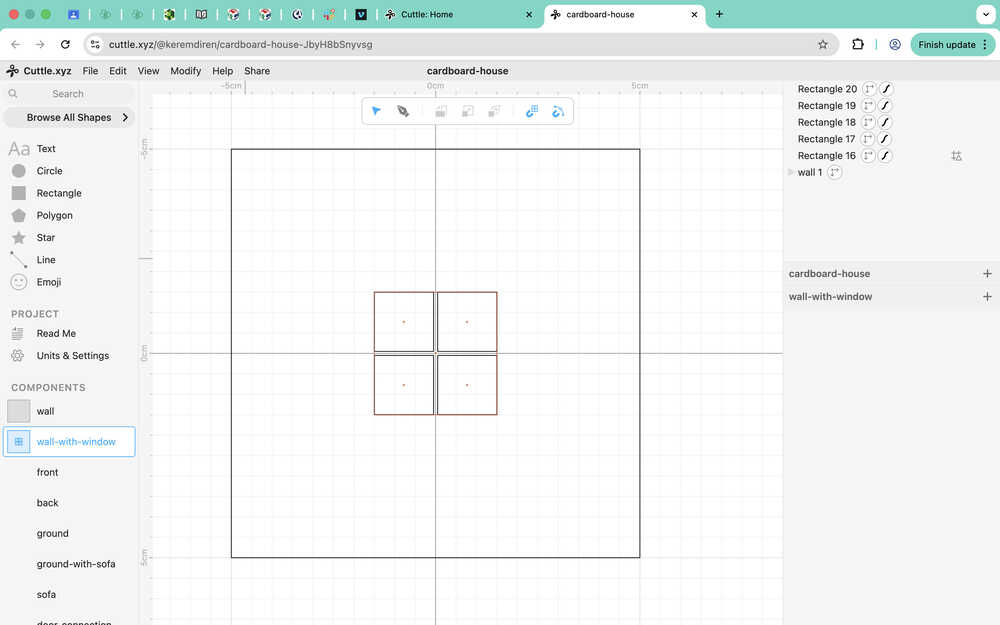This screenshot has width=1000, height=625.
Task: Click Rectangle 19 stroke style icon
Action: (885, 105)
